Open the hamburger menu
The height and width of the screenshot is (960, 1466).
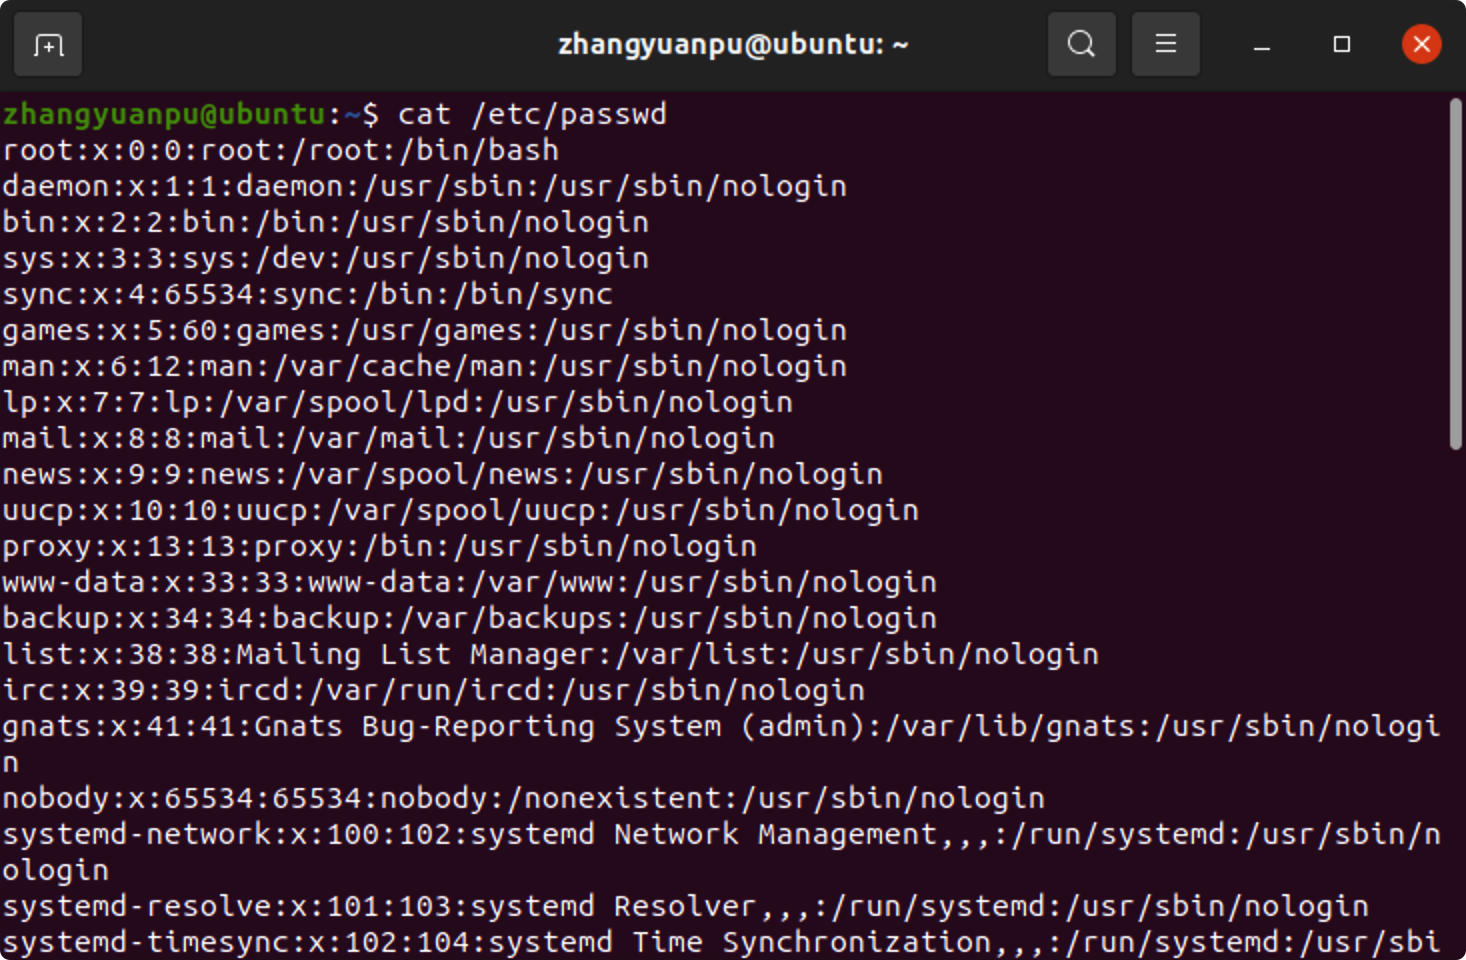click(x=1165, y=44)
